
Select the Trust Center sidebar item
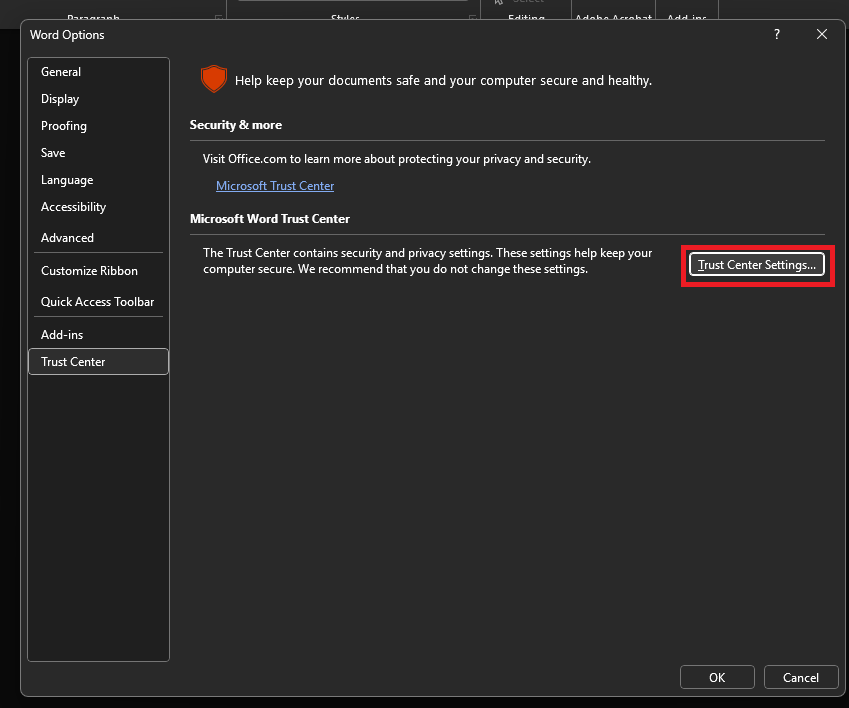(x=73, y=362)
